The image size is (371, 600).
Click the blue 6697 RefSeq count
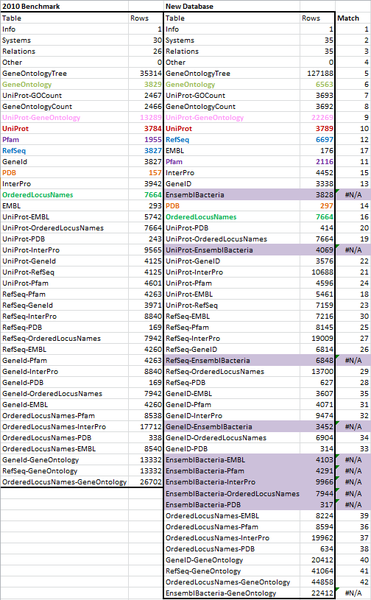[x=317, y=140]
